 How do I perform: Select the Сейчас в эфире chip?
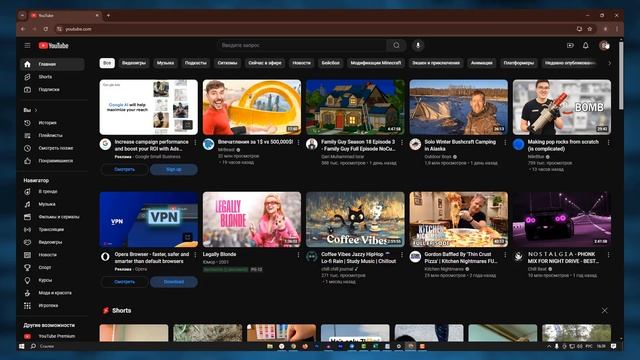tap(265, 63)
